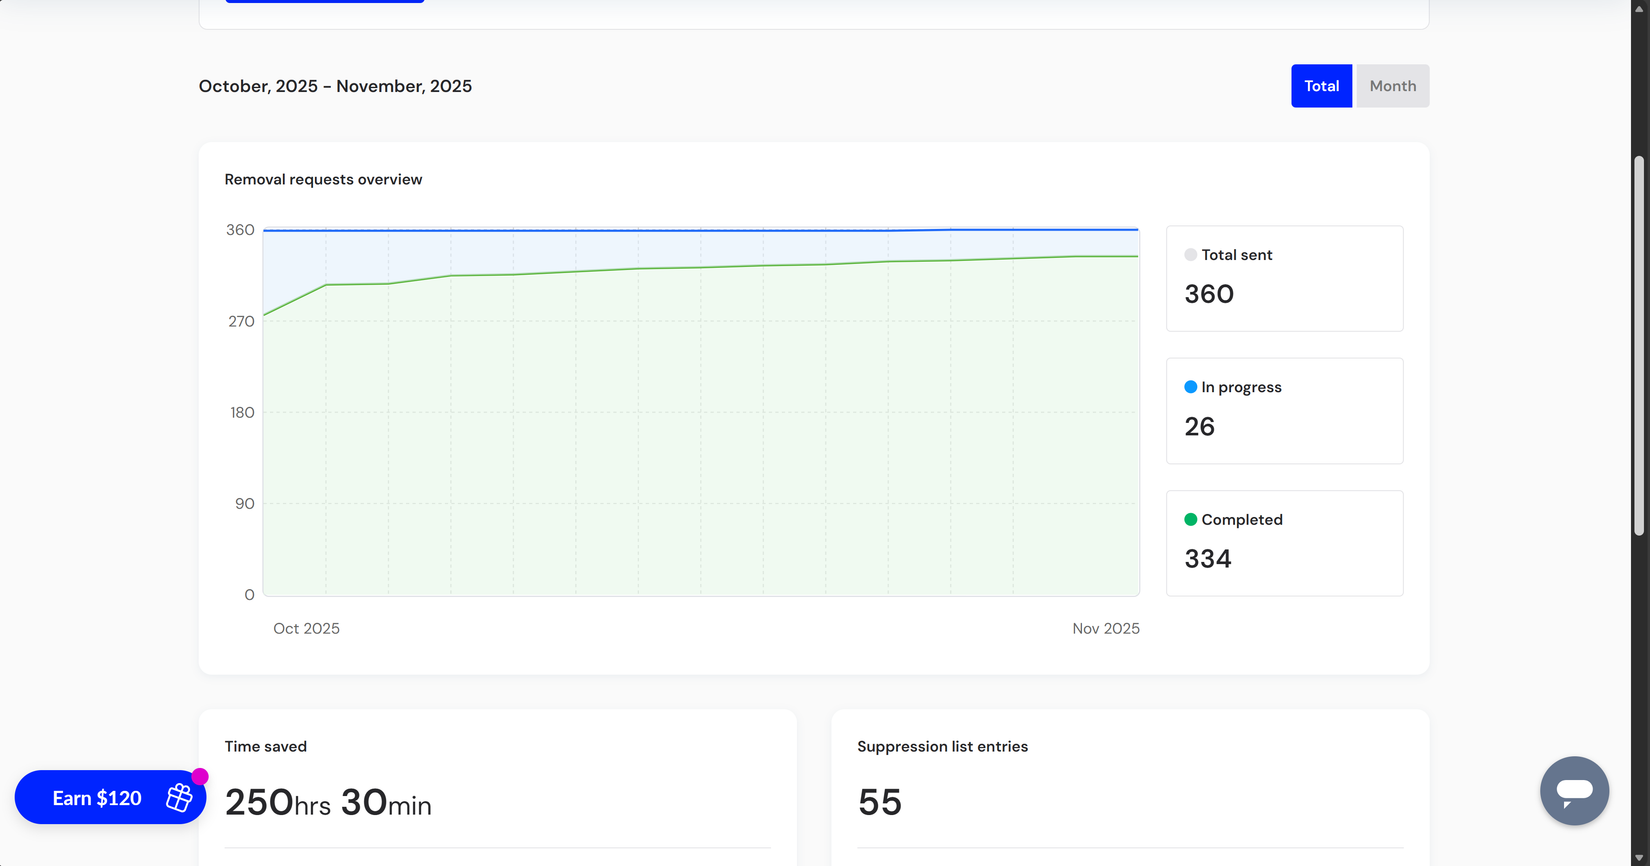Click the green Completed legend dot
Screen dimensions: 1650x866
point(1190,519)
